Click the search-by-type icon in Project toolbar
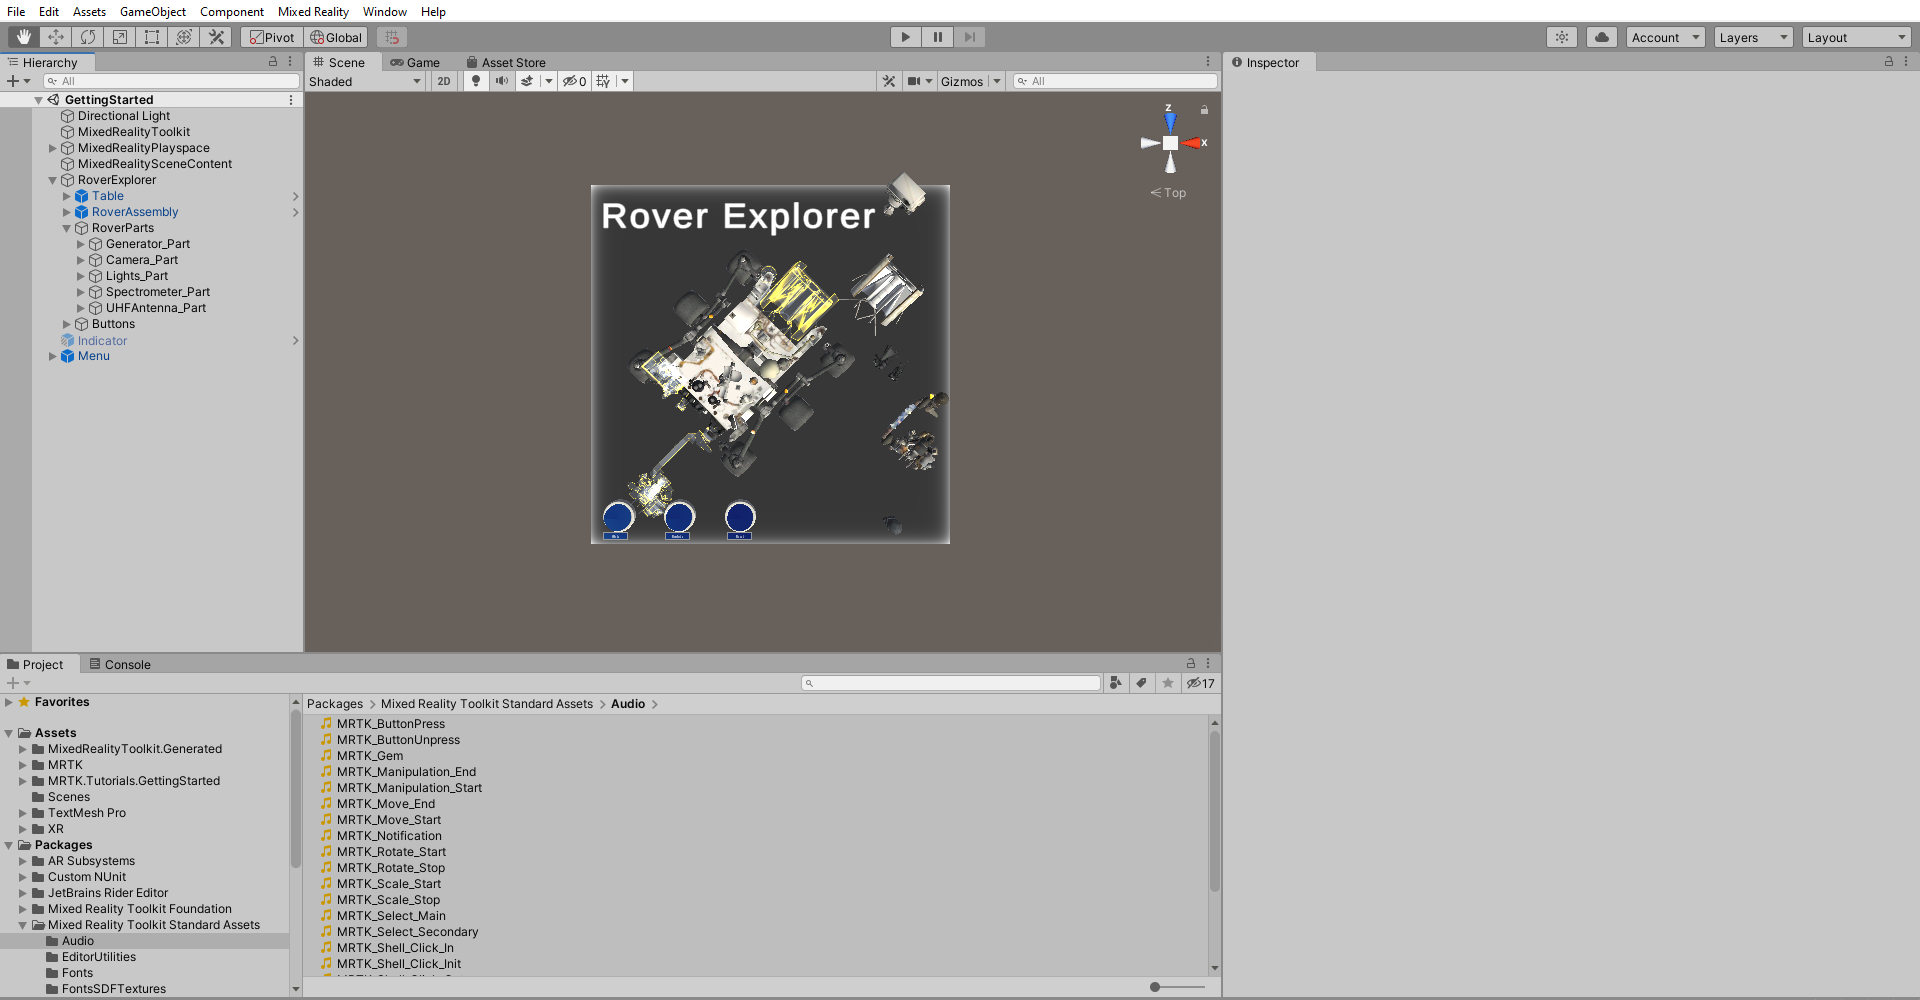 click(1117, 683)
